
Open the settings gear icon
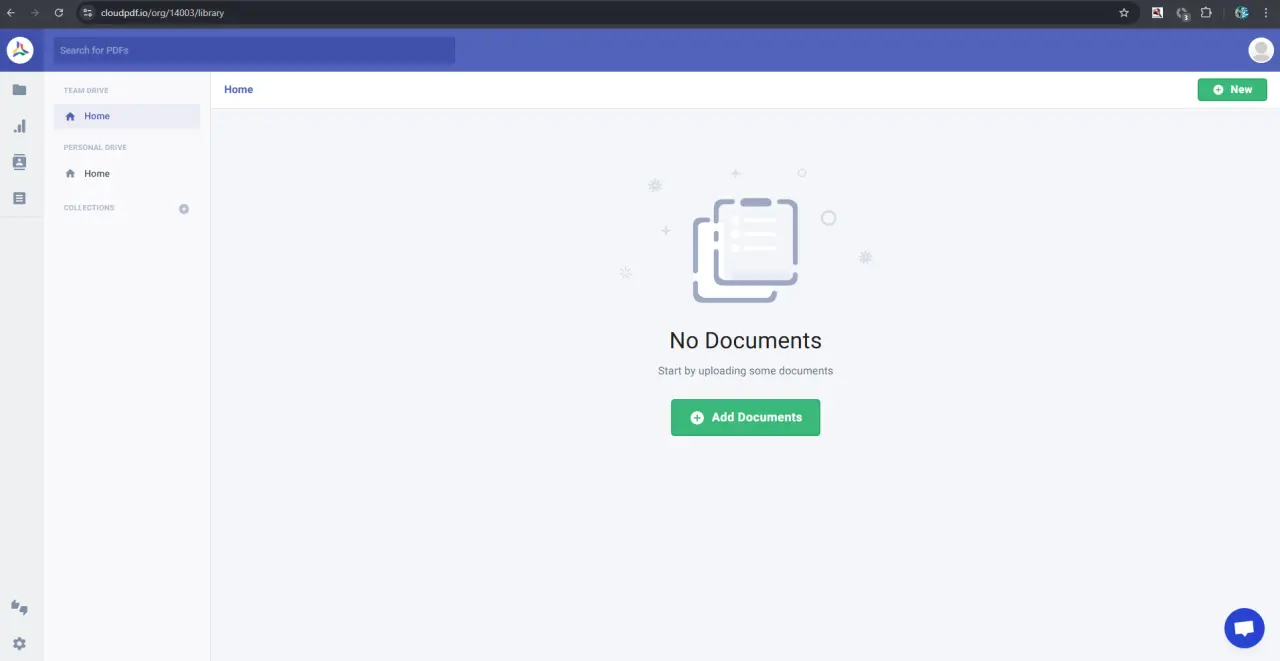pyautogui.click(x=19, y=644)
